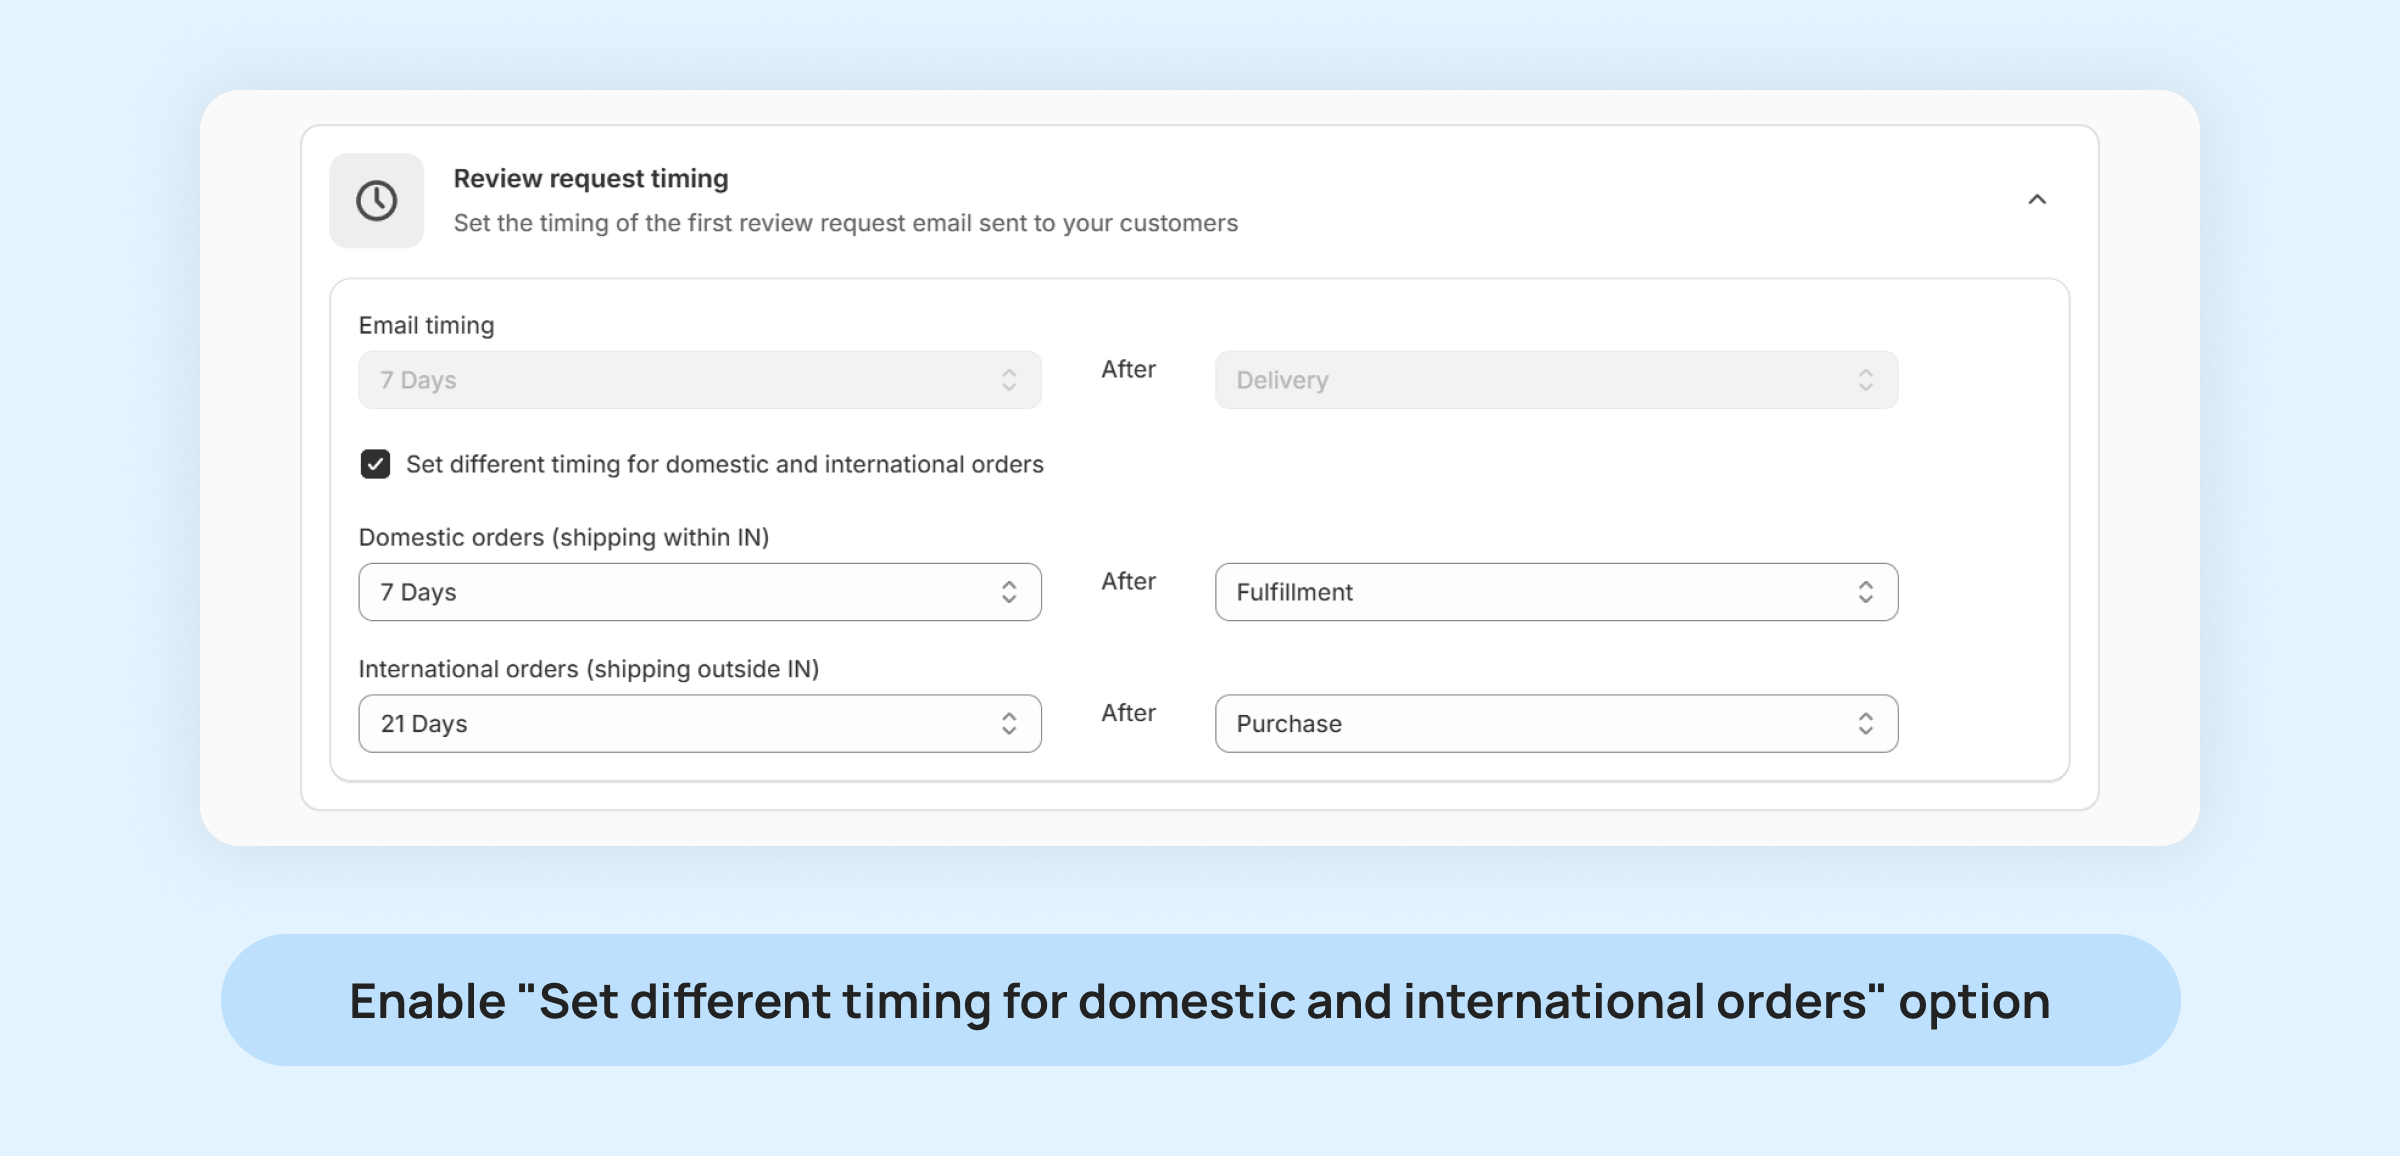This screenshot has width=2400, height=1156.
Task: Click the stepper arrows on domestic 7 Days select
Action: pos(1009,592)
